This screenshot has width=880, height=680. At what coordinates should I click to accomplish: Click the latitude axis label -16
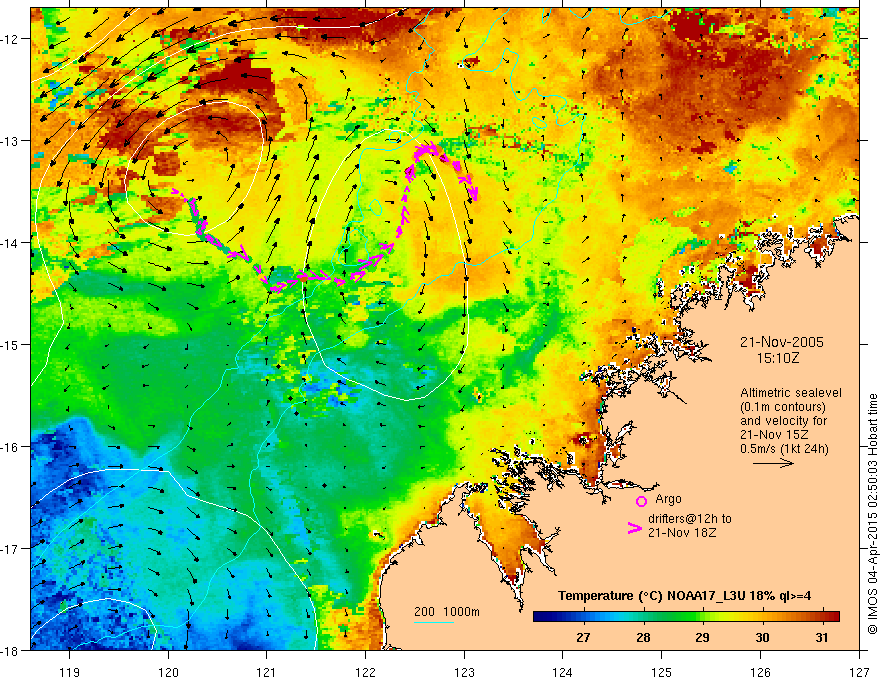[x=11, y=447]
